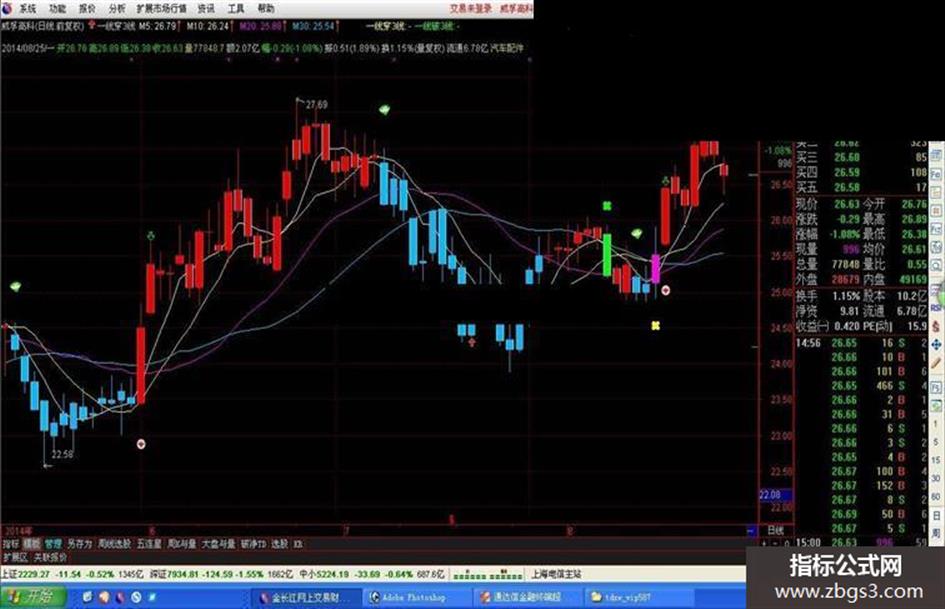Click the 27.69 high price label
This screenshot has height=609, width=945.
coord(316,105)
